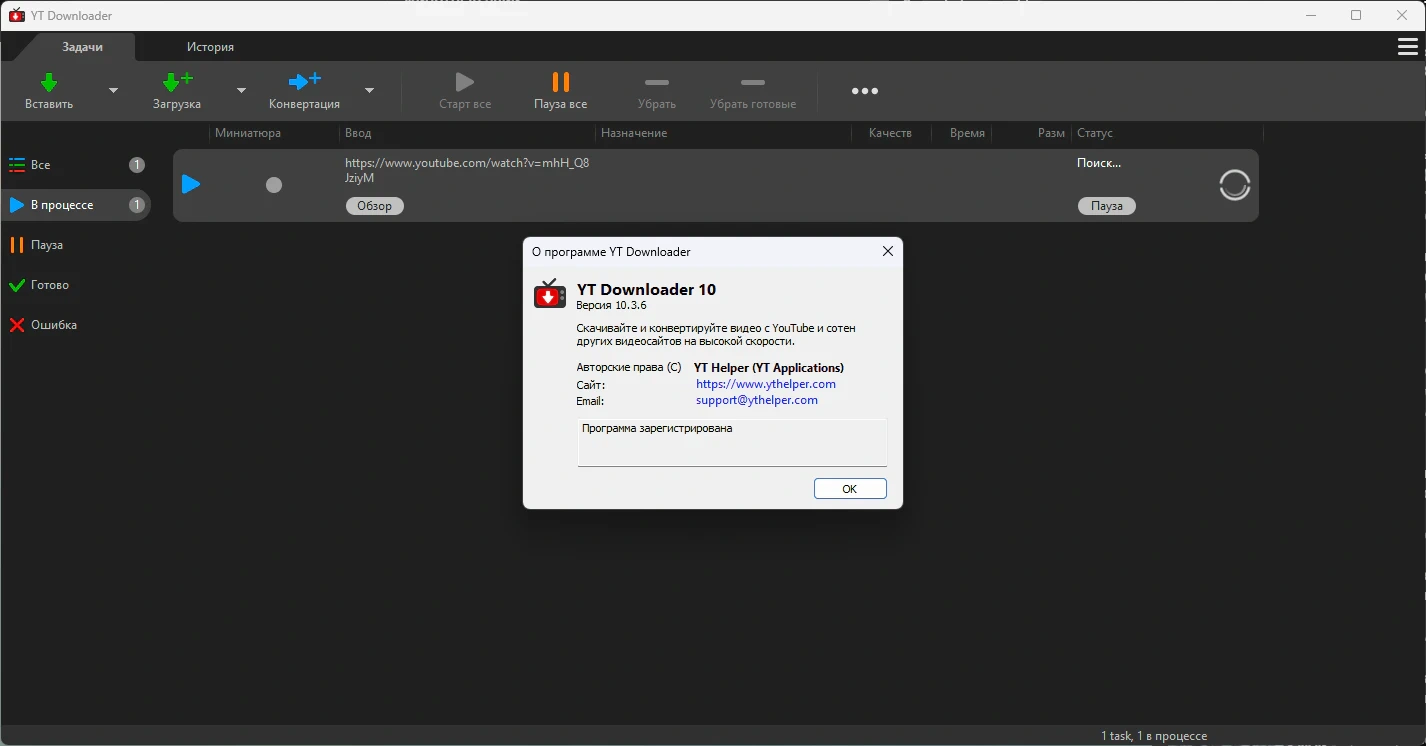Switch to the Задачи tab

click(x=83, y=47)
